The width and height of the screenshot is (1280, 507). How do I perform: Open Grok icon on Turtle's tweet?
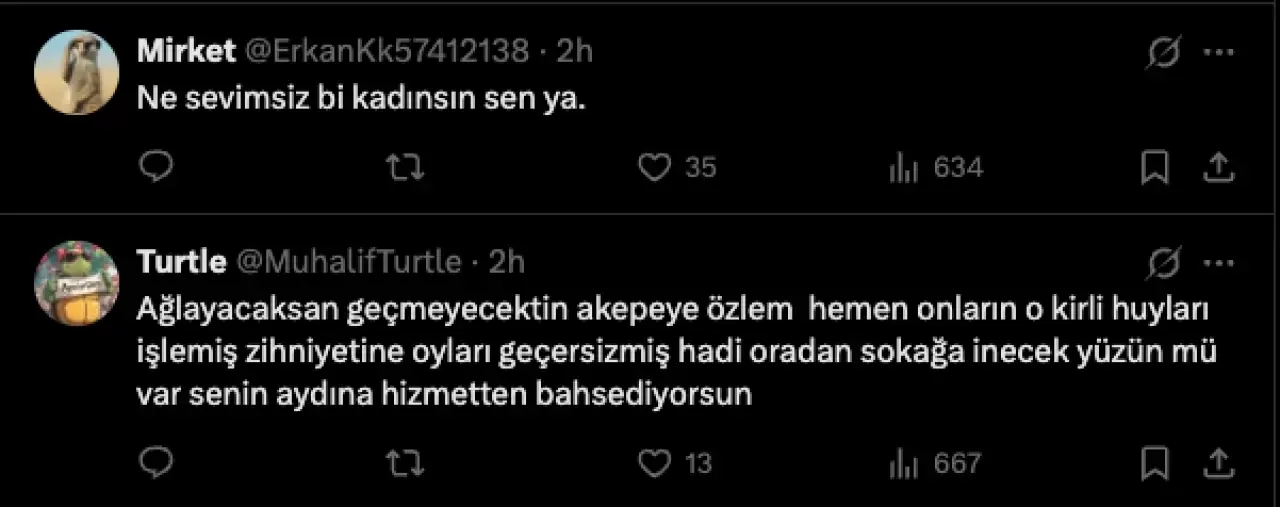[1163, 263]
